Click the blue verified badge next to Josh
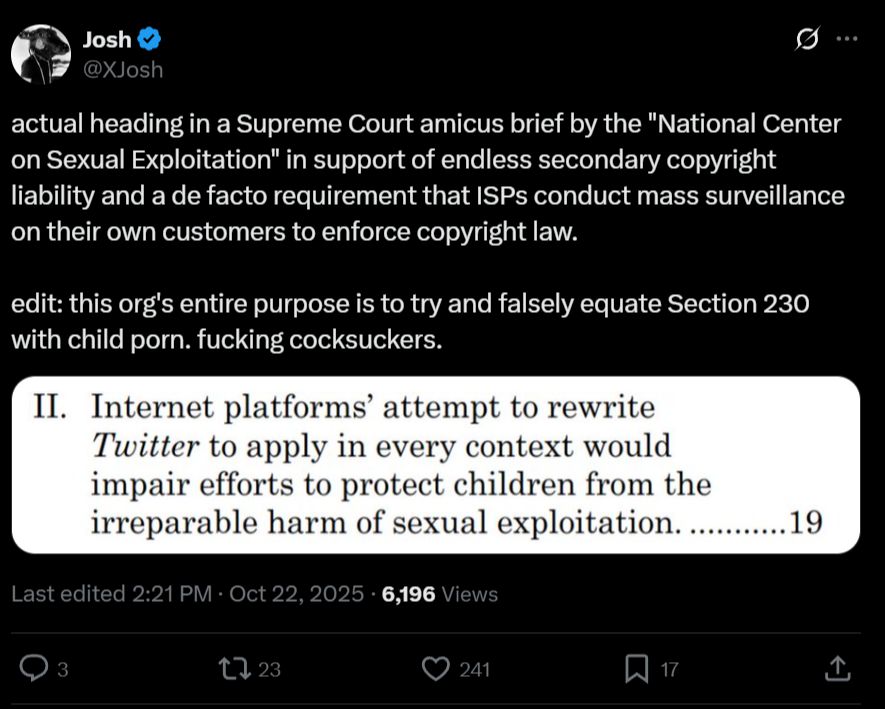 click(x=151, y=40)
